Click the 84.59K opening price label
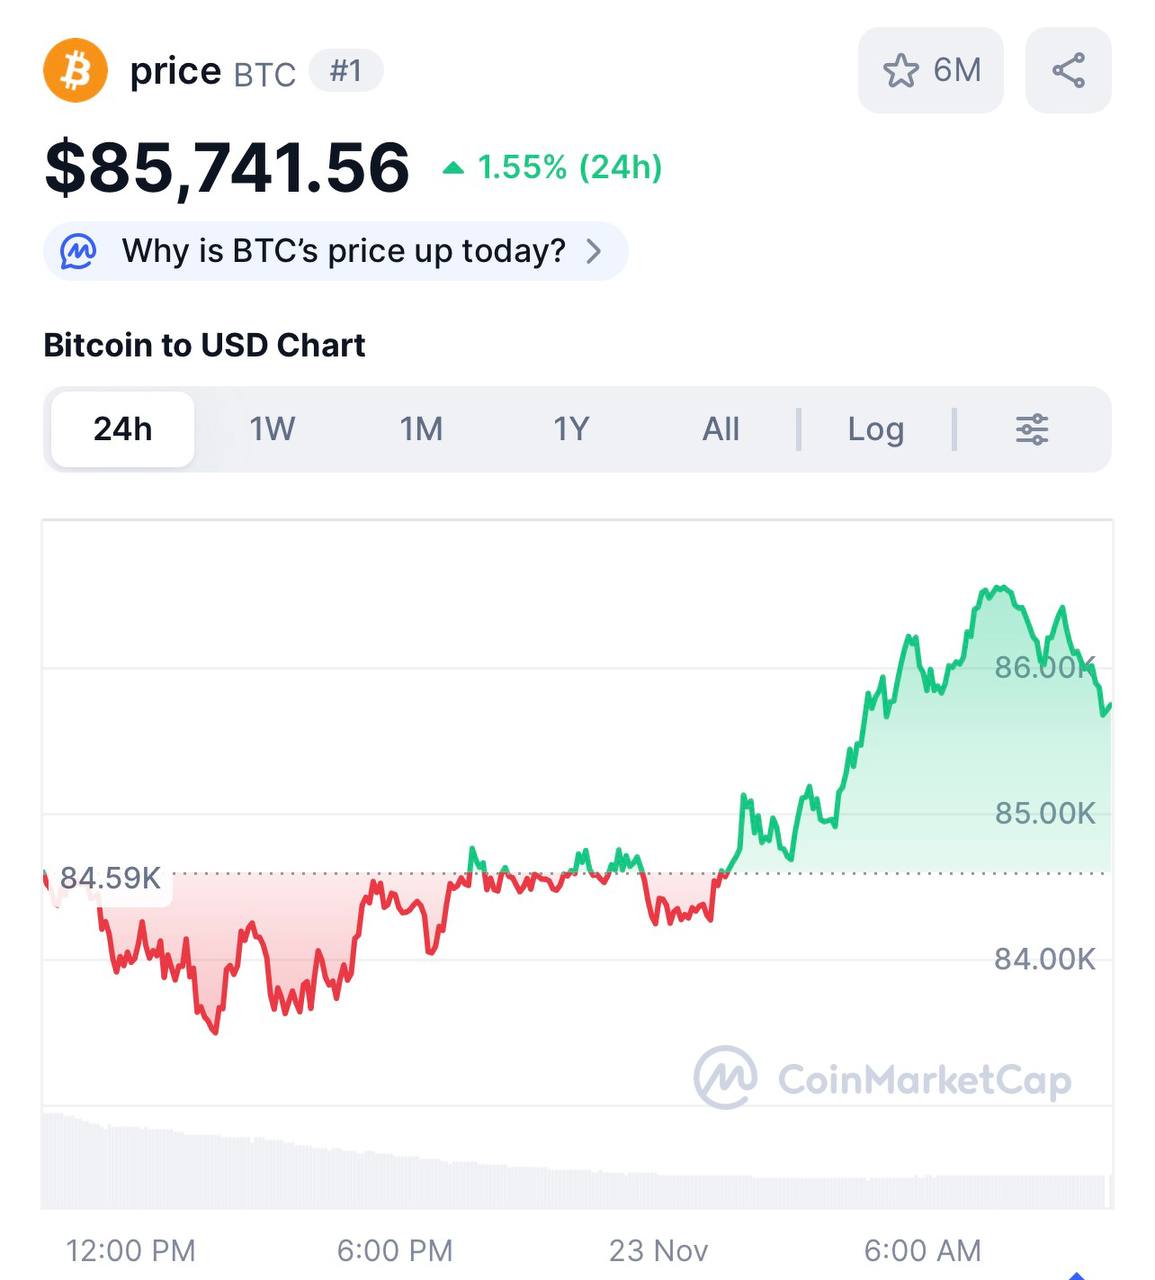The height and width of the screenshot is (1280, 1155). 110,878
